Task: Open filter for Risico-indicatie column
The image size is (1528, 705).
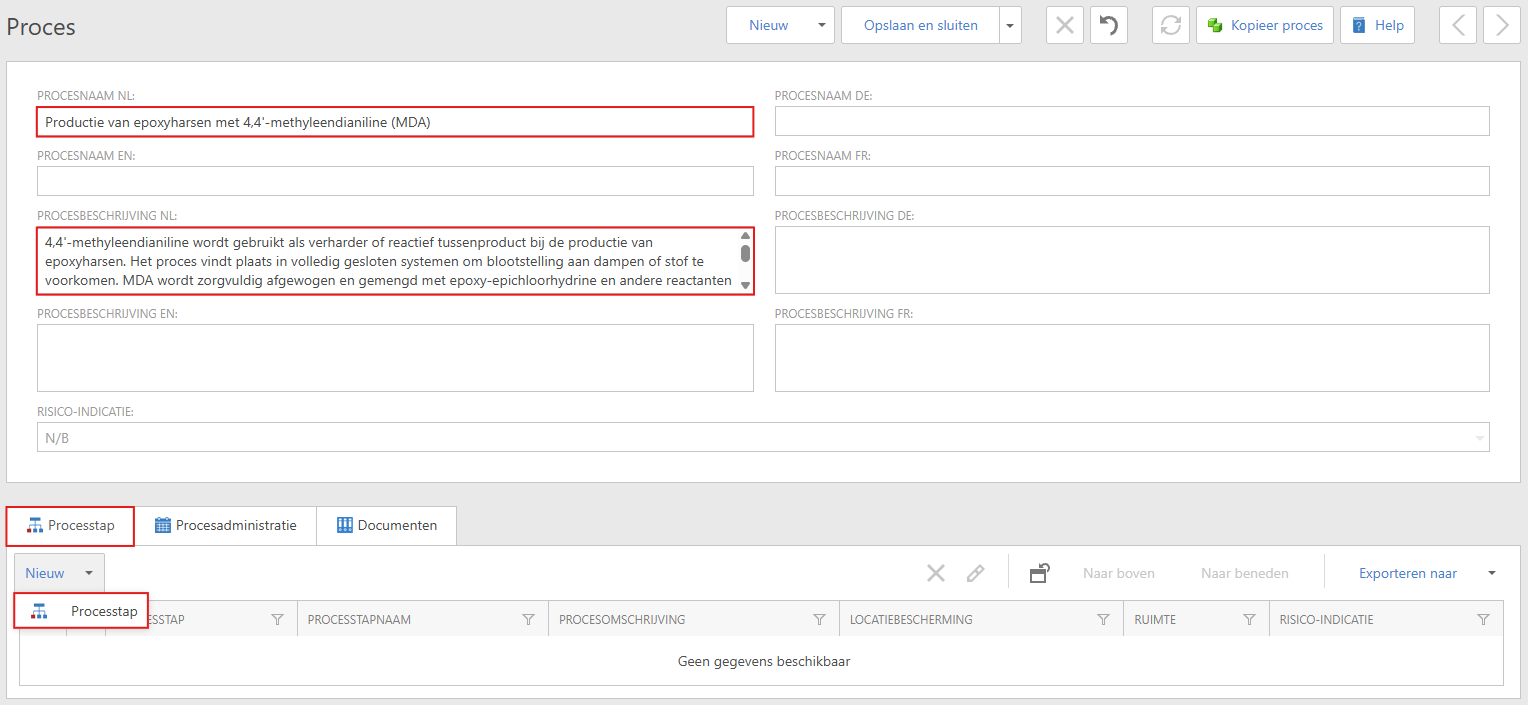Action: (x=1483, y=620)
